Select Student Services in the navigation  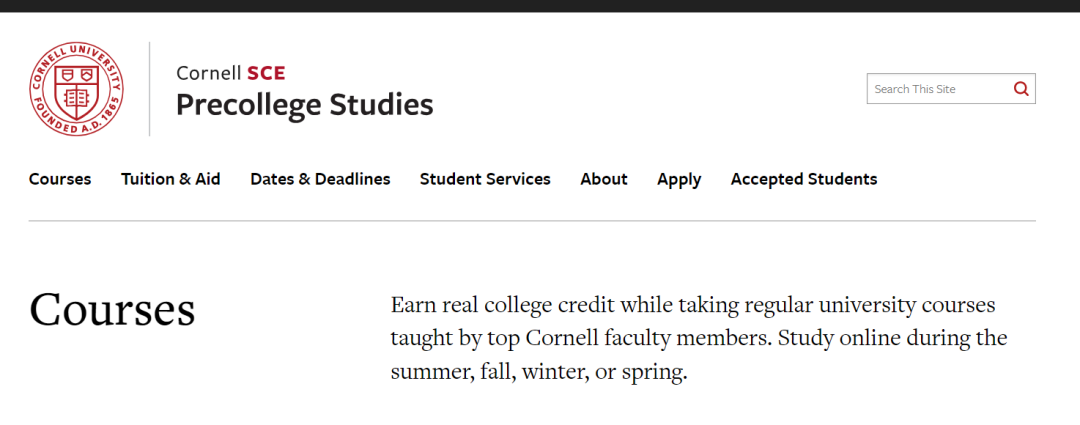point(485,179)
